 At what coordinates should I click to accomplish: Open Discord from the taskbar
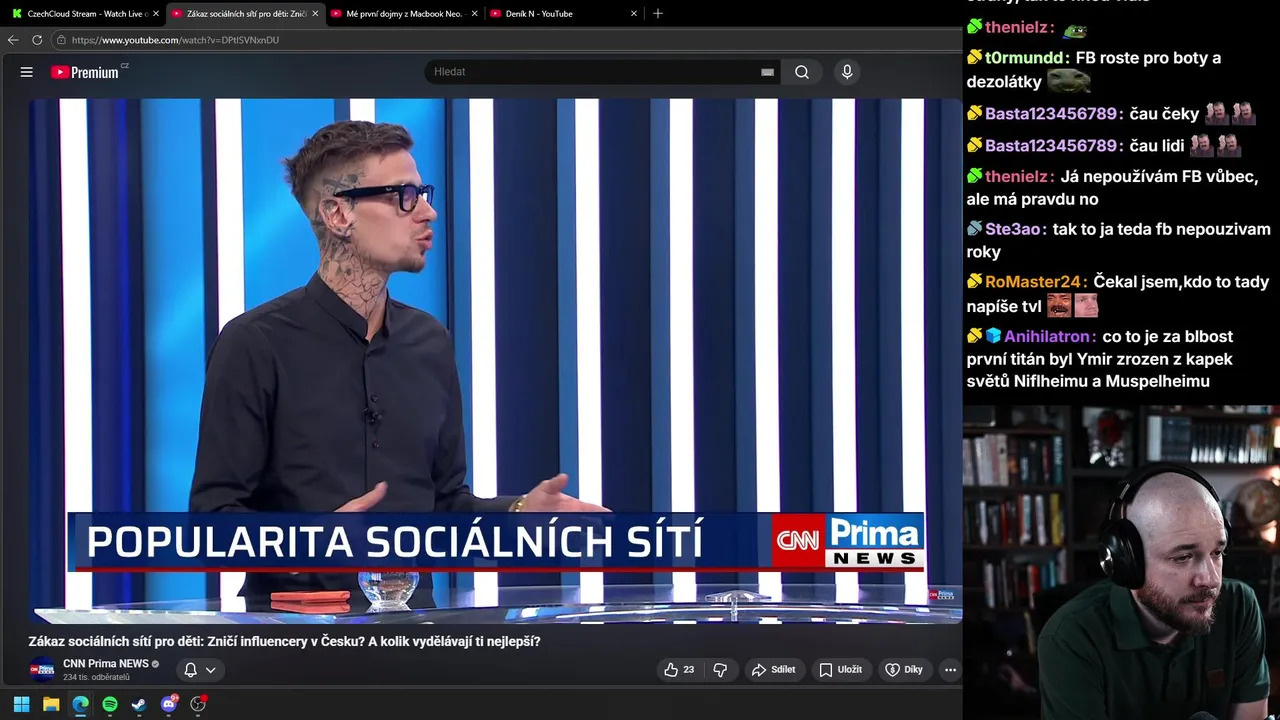tap(169, 704)
